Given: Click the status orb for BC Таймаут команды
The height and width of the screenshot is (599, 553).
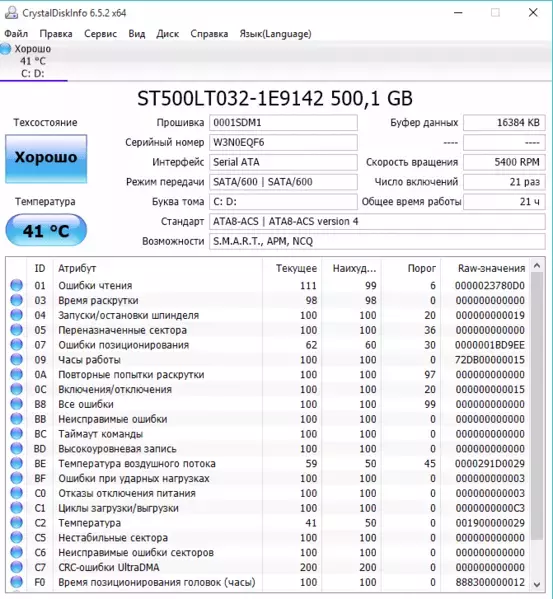Looking at the screenshot, I should (16, 434).
